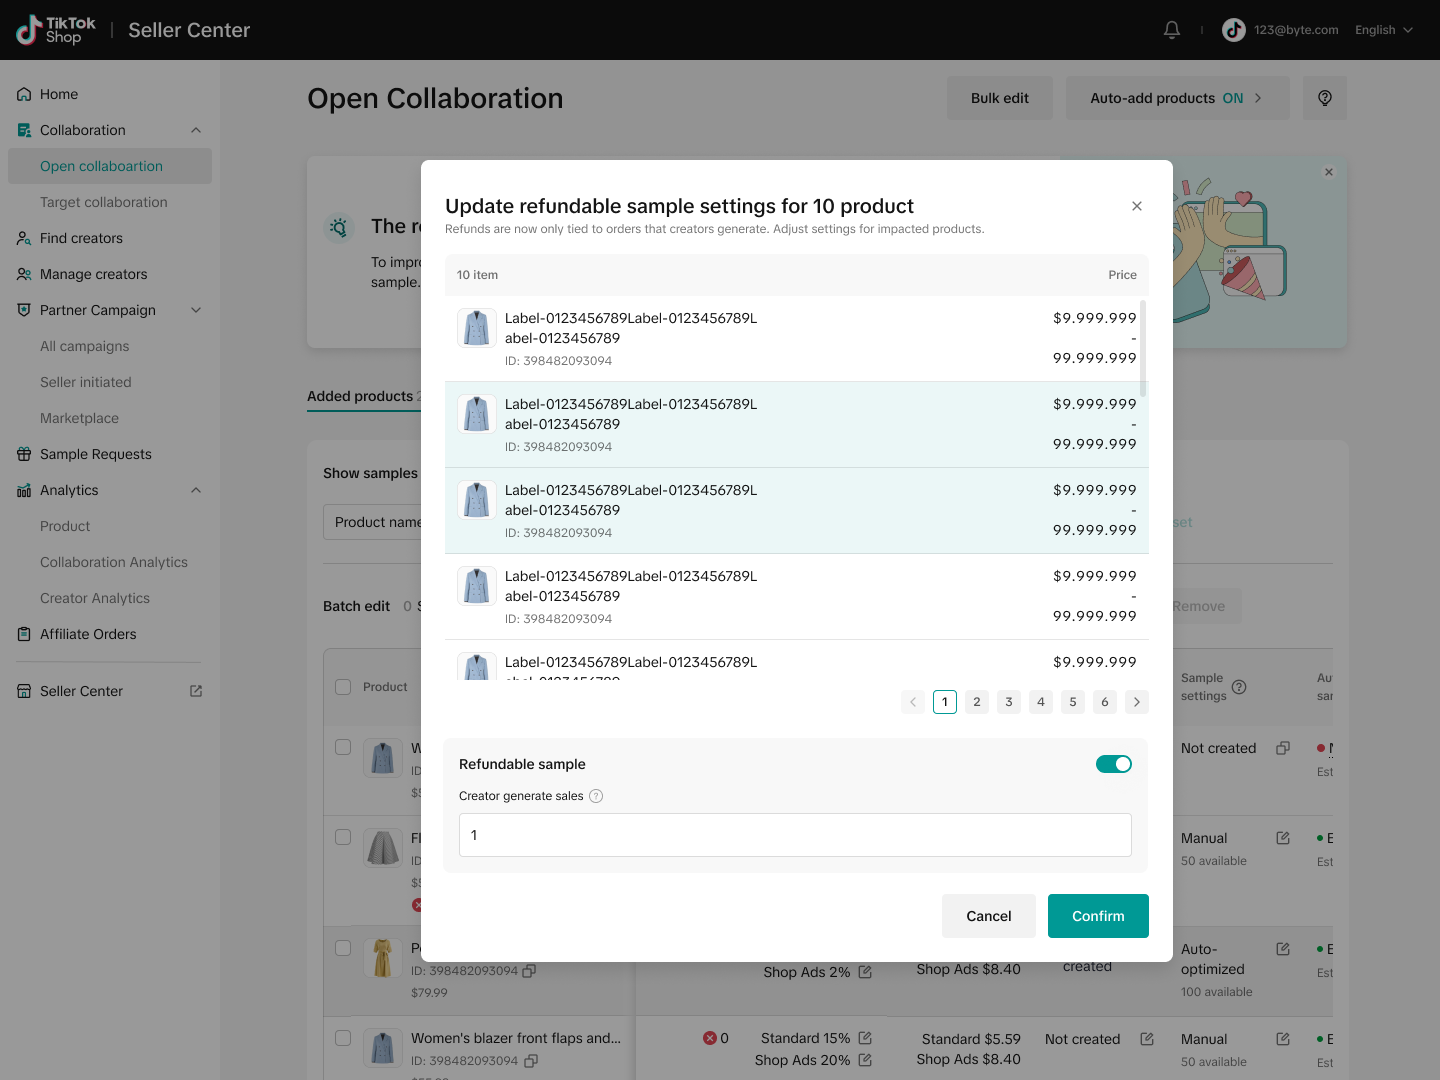Screen dimensions: 1440x1080
Task: Click the notification bell icon
Action: coord(1172,30)
